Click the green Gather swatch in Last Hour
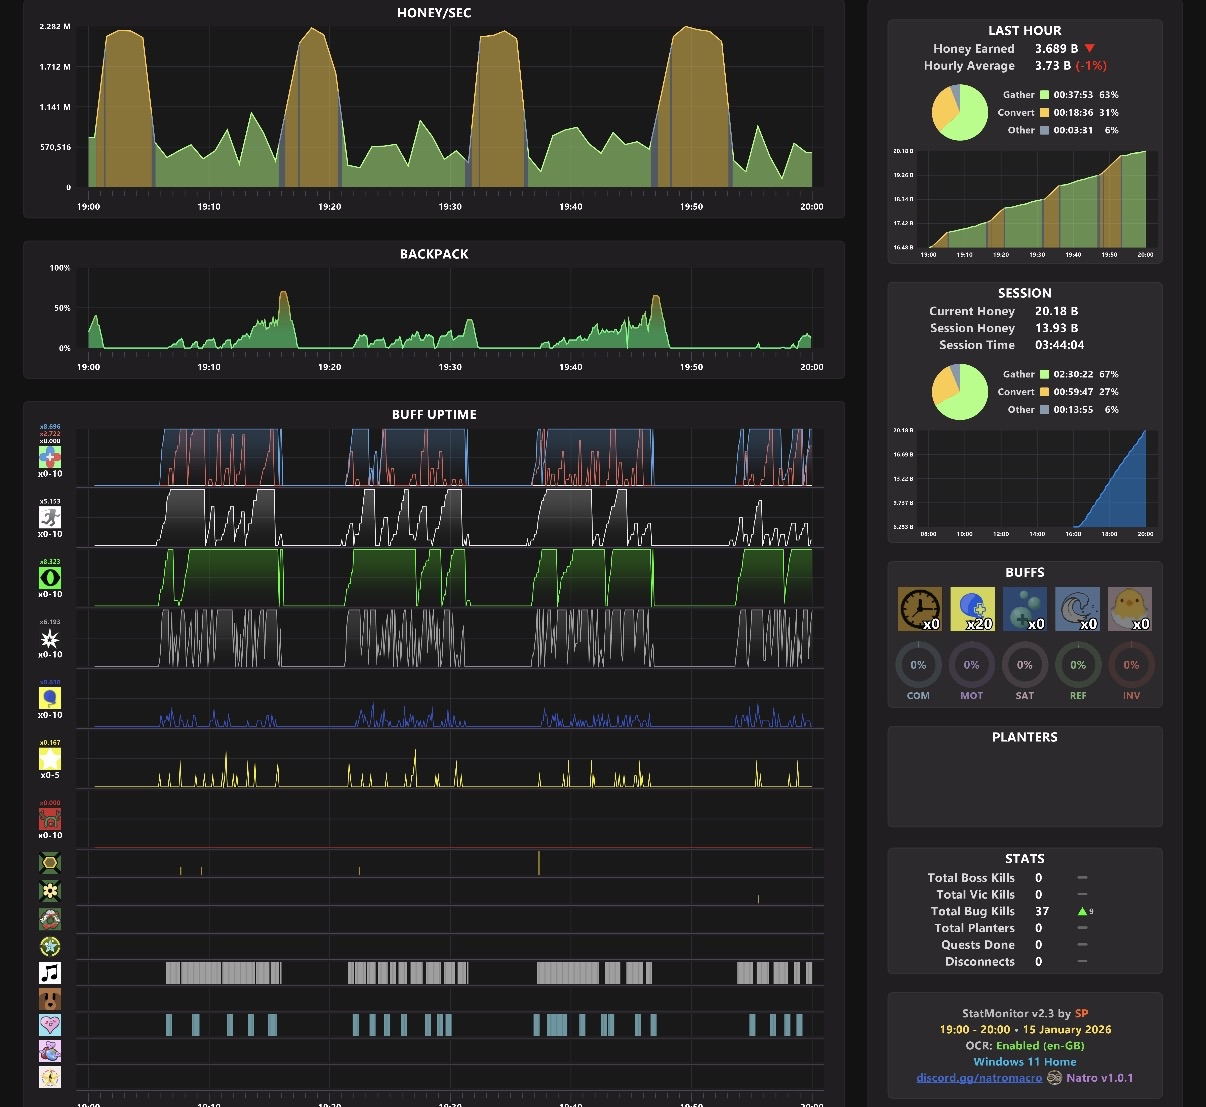1206x1107 pixels. [1044, 95]
